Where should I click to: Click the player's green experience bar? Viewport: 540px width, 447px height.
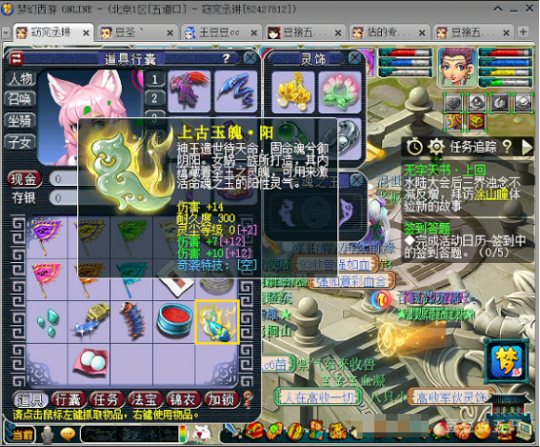[x=505, y=83]
